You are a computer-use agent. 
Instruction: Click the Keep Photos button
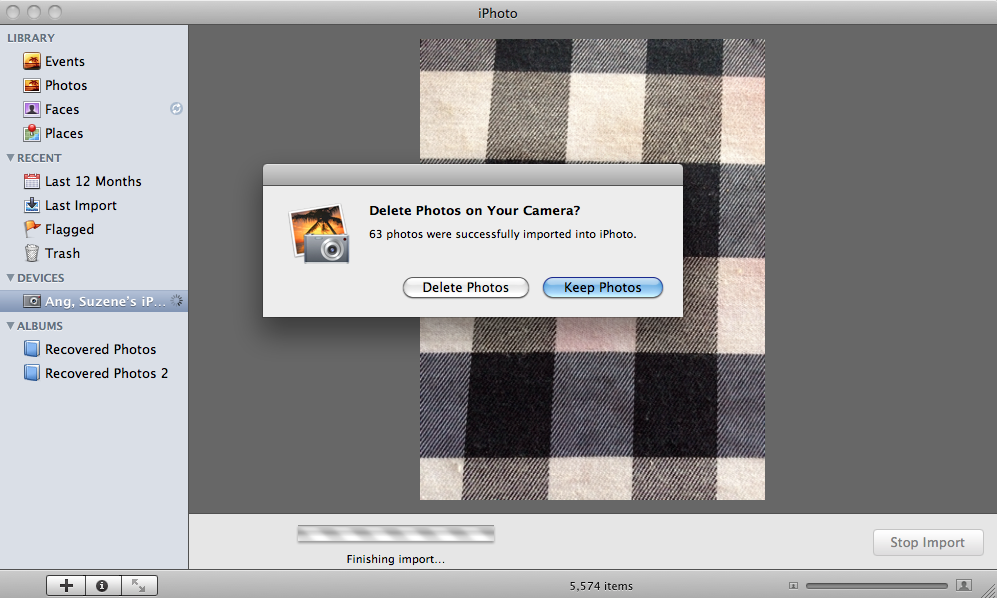(603, 288)
